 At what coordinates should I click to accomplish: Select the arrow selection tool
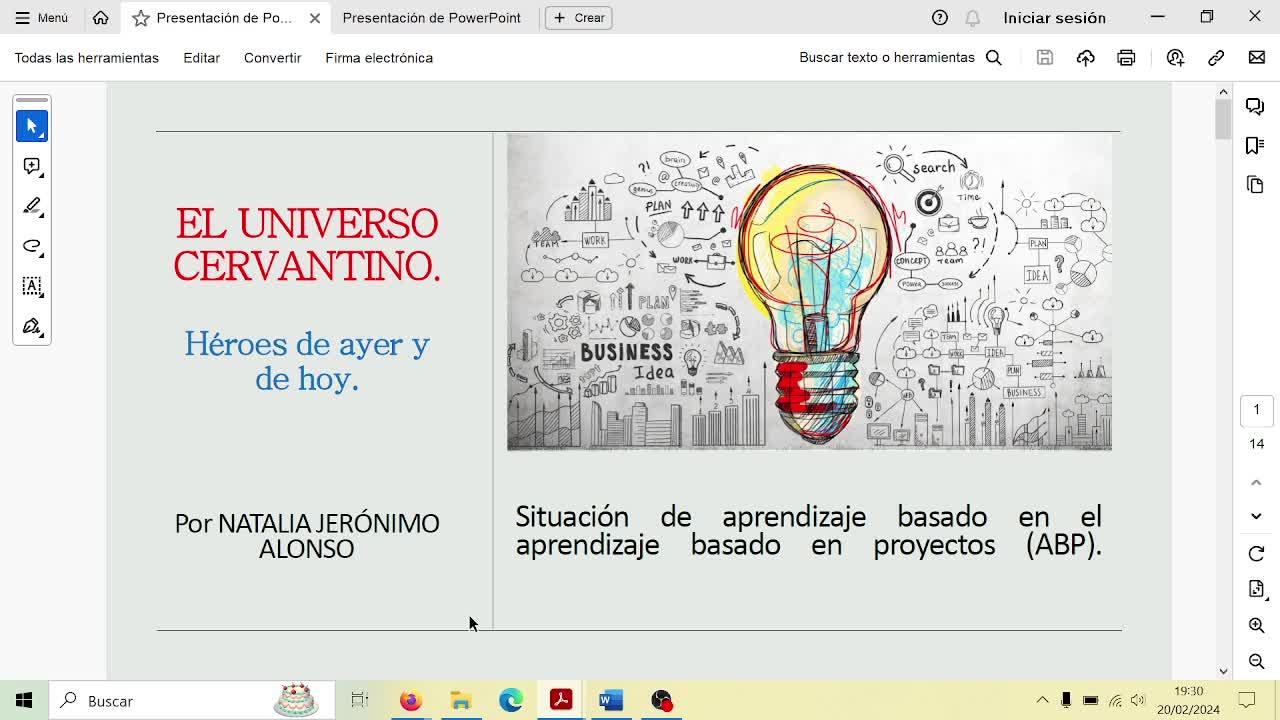32,126
